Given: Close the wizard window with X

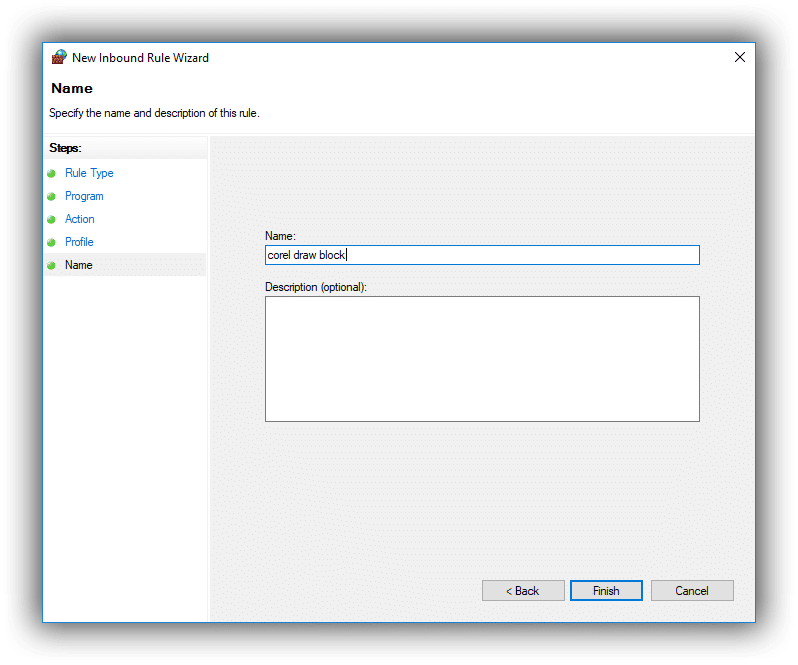Looking at the screenshot, I should coord(739,57).
